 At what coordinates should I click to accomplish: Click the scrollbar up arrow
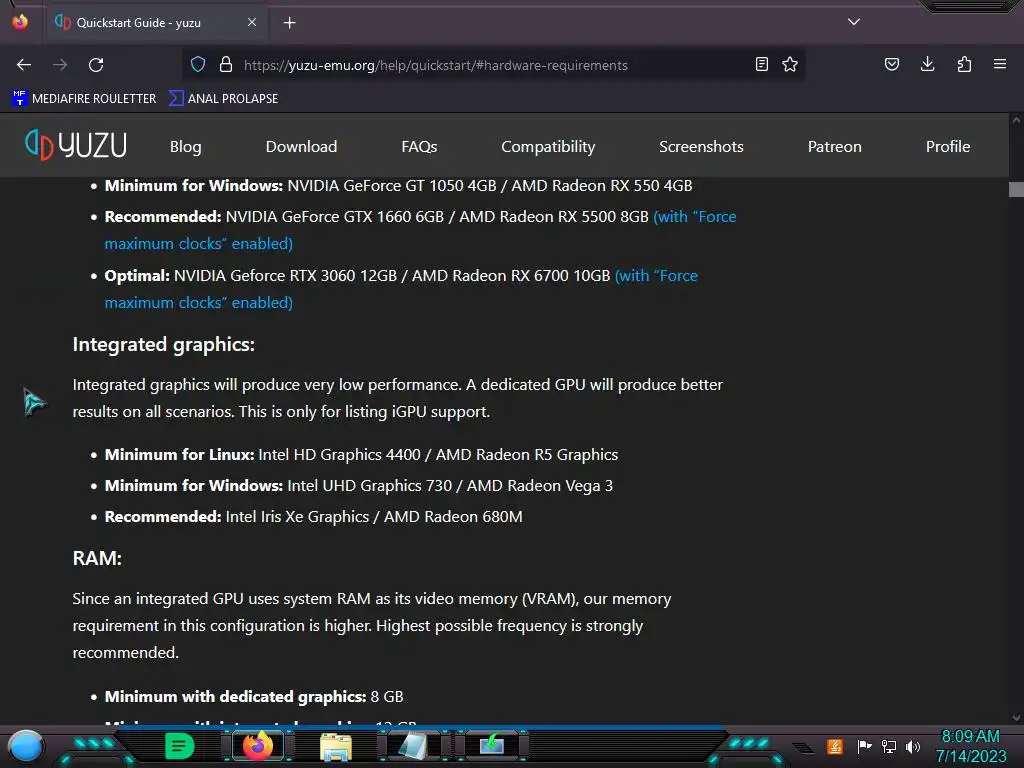tap(1016, 120)
